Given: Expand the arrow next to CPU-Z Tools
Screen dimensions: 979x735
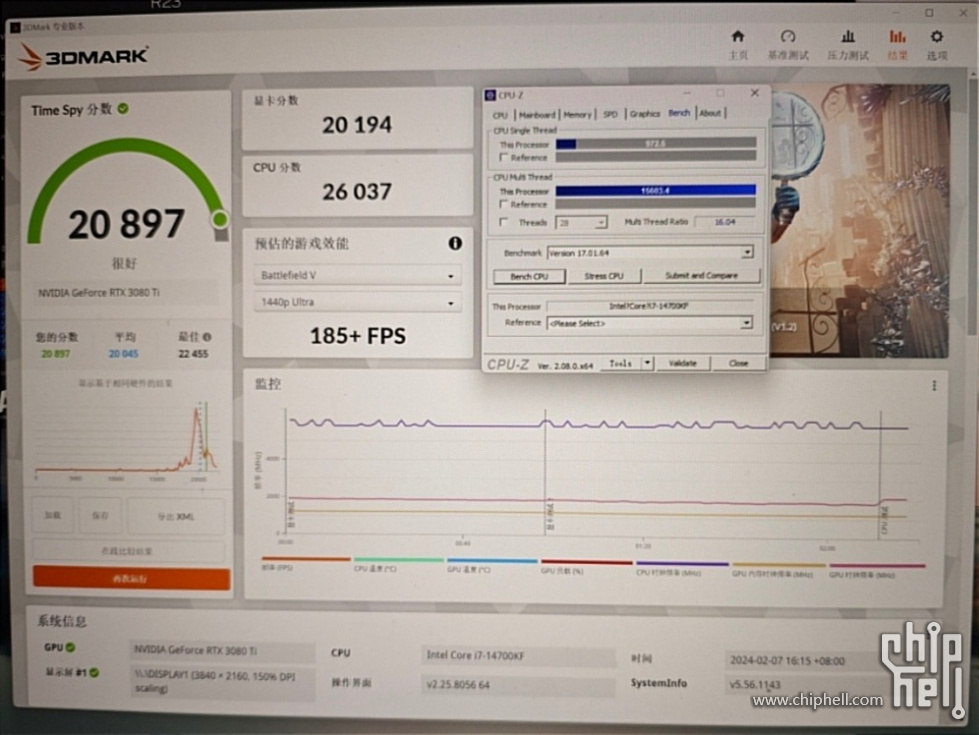Looking at the screenshot, I should point(647,363).
